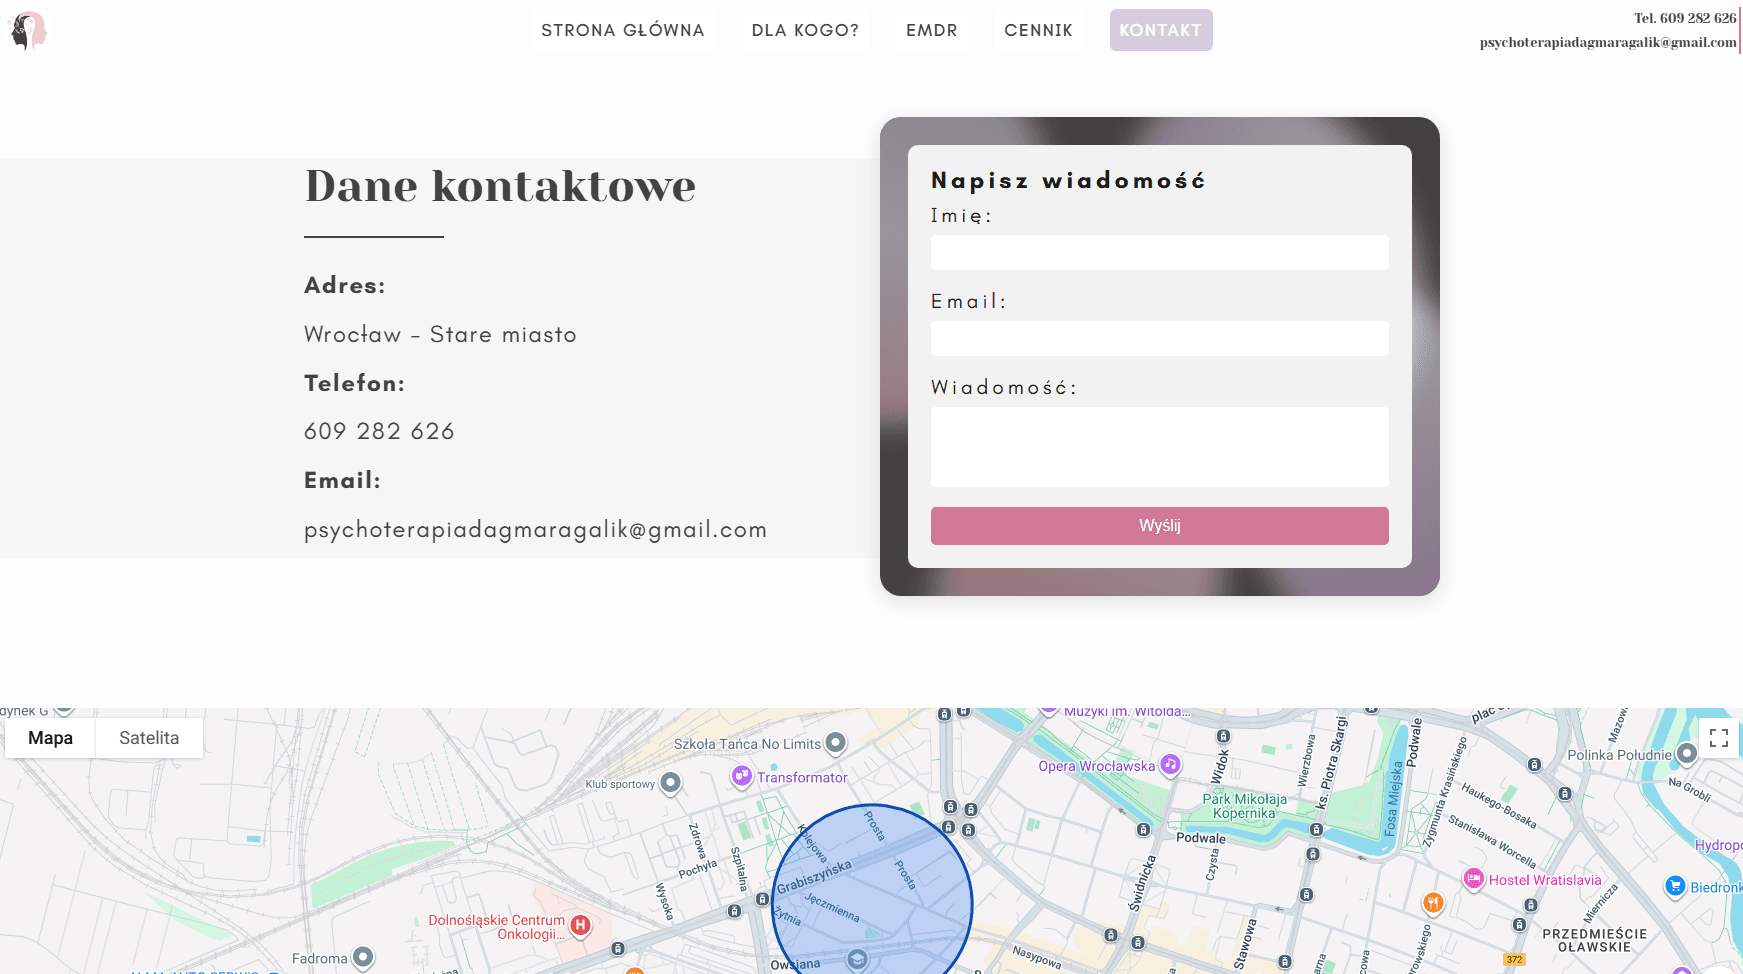Click the email address in the header

point(1607,42)
